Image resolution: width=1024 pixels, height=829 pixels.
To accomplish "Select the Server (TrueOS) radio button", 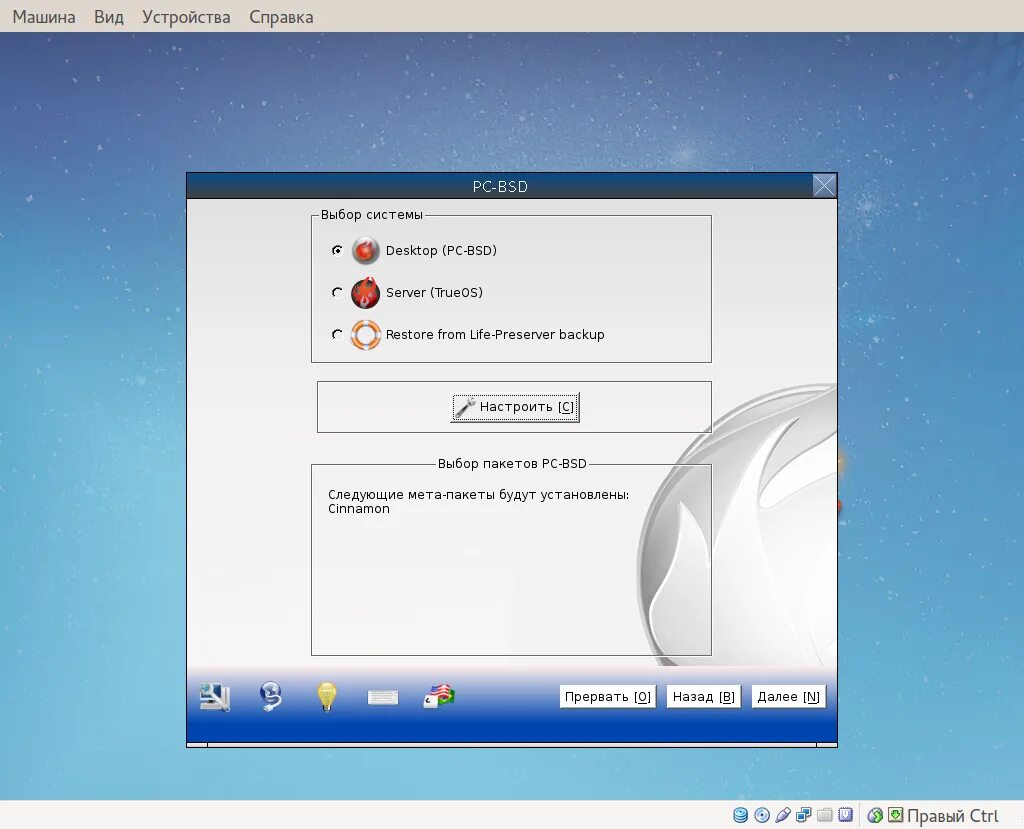I will pos(337,293).
